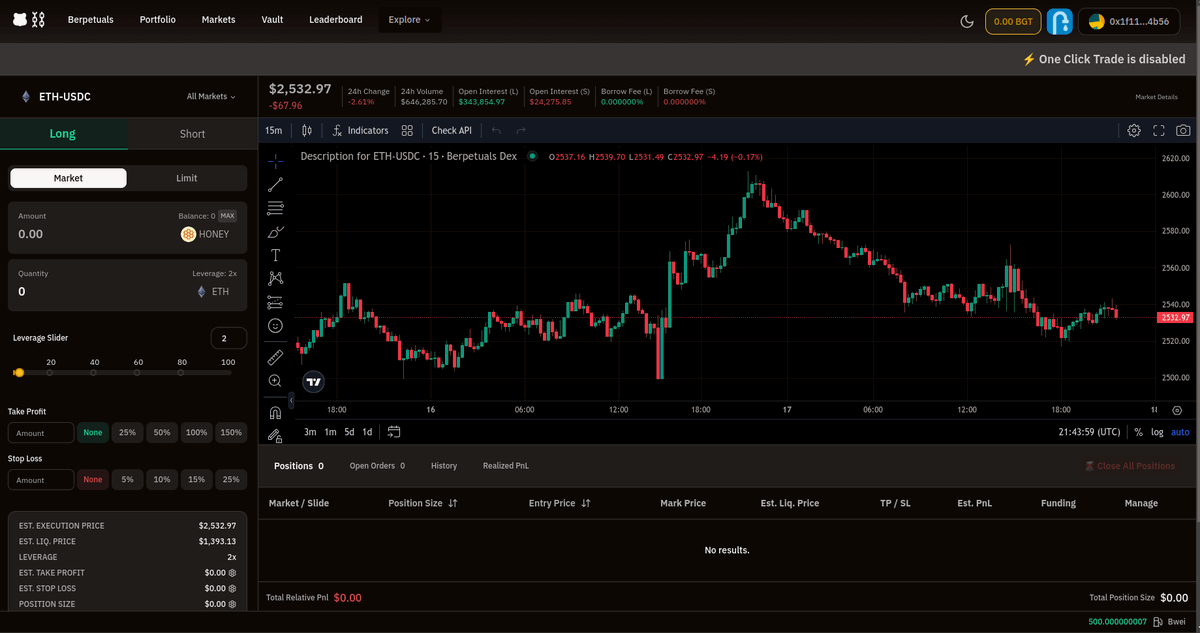
Task: Sort table by Position Size
Action: (x=423, y=503)
